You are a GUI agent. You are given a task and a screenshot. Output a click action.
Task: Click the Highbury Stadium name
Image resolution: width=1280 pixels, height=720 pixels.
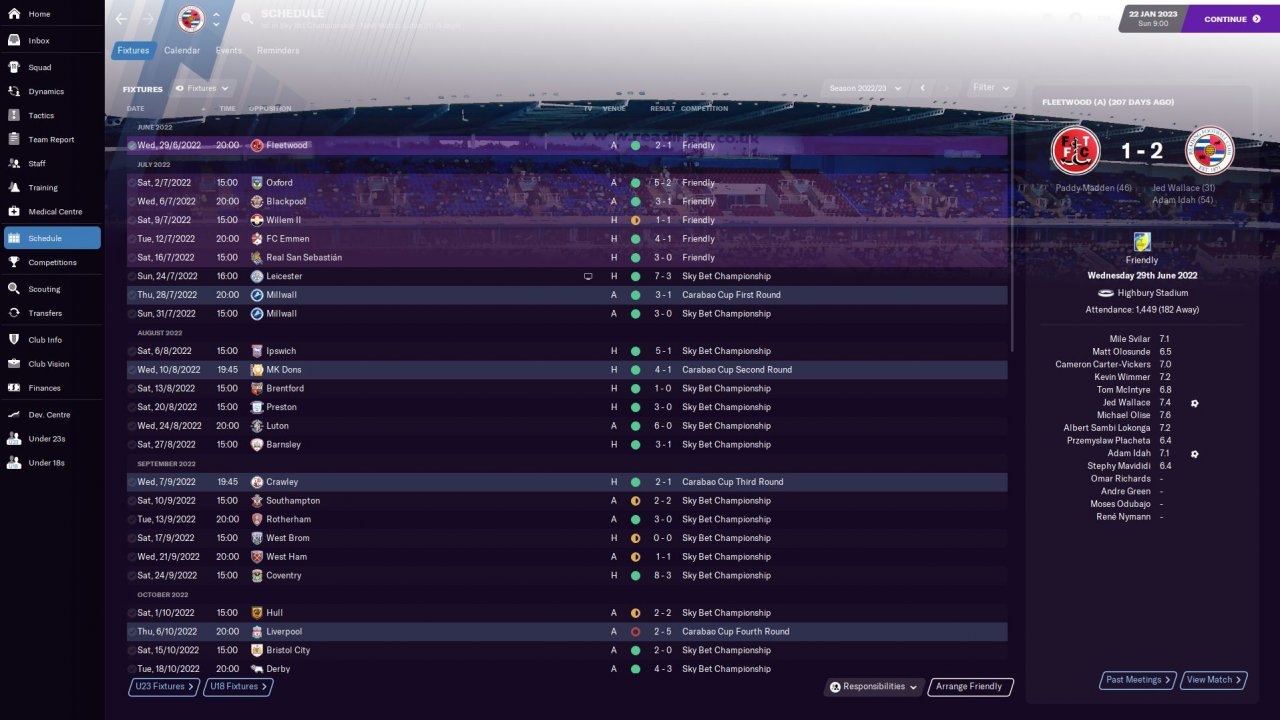1153,293
